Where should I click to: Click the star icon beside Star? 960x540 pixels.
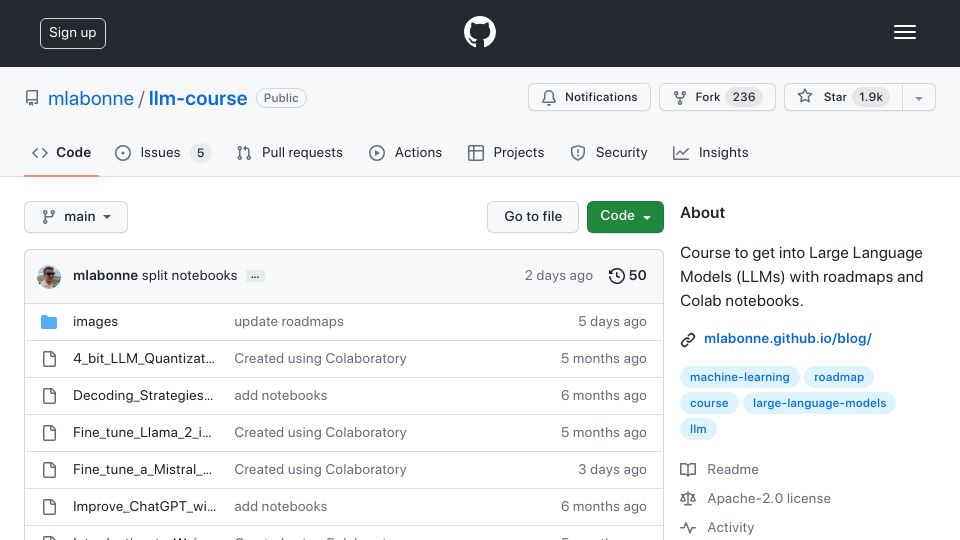pyautogui.click(x=804, y=96)
